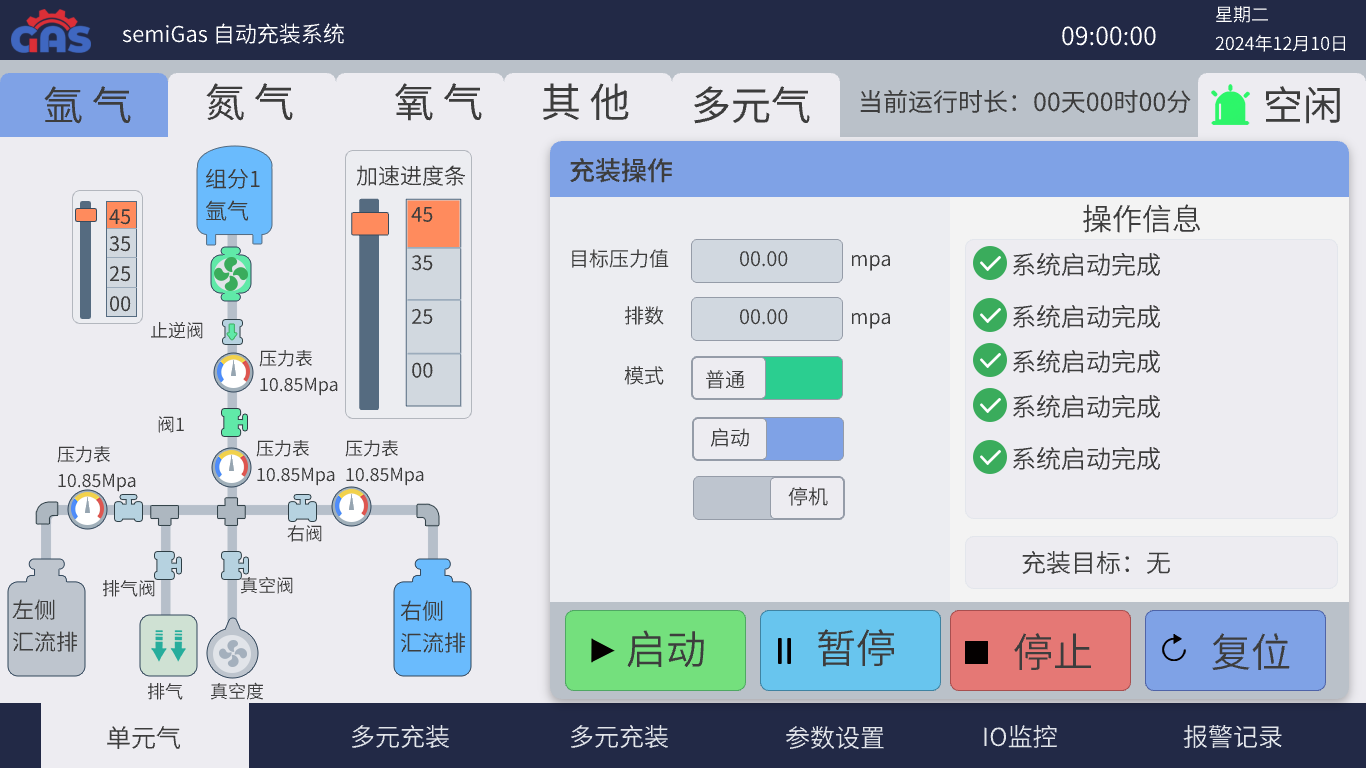
Task: Select the 左侧汇流排 cylinder
Action: (x=46, y=617)
